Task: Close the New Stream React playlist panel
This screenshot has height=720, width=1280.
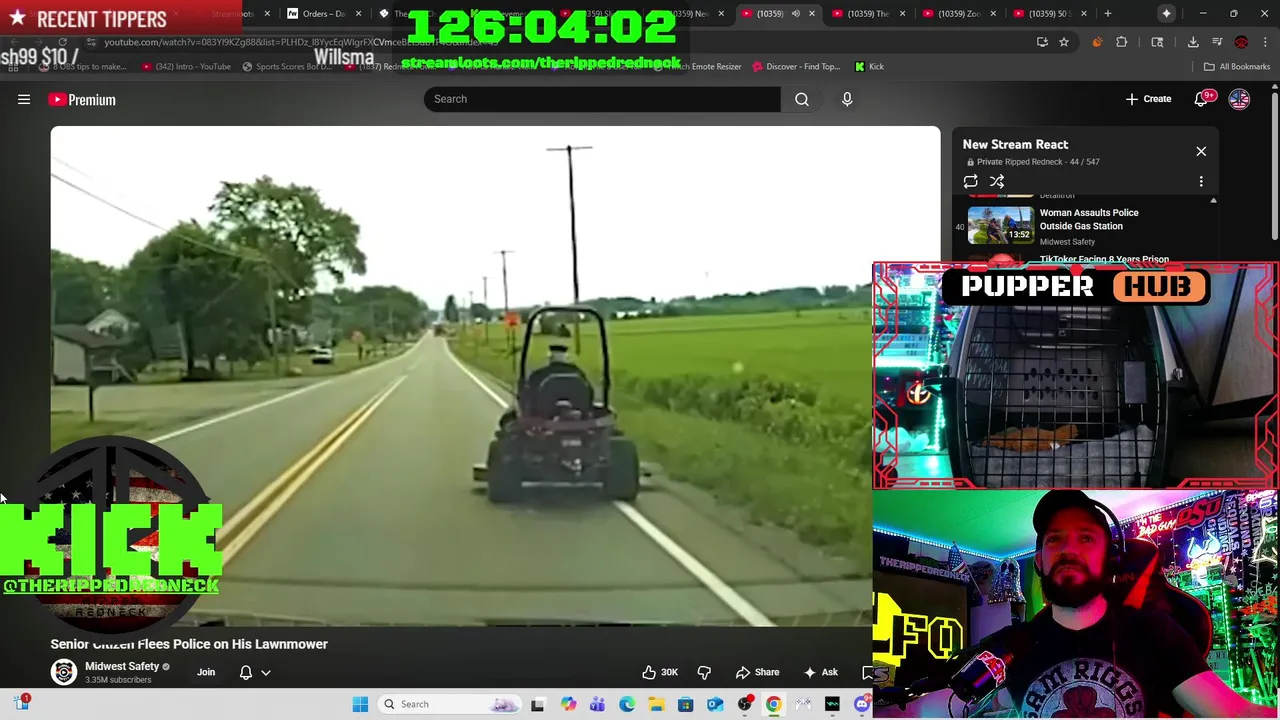Action: coord(1201,151)
